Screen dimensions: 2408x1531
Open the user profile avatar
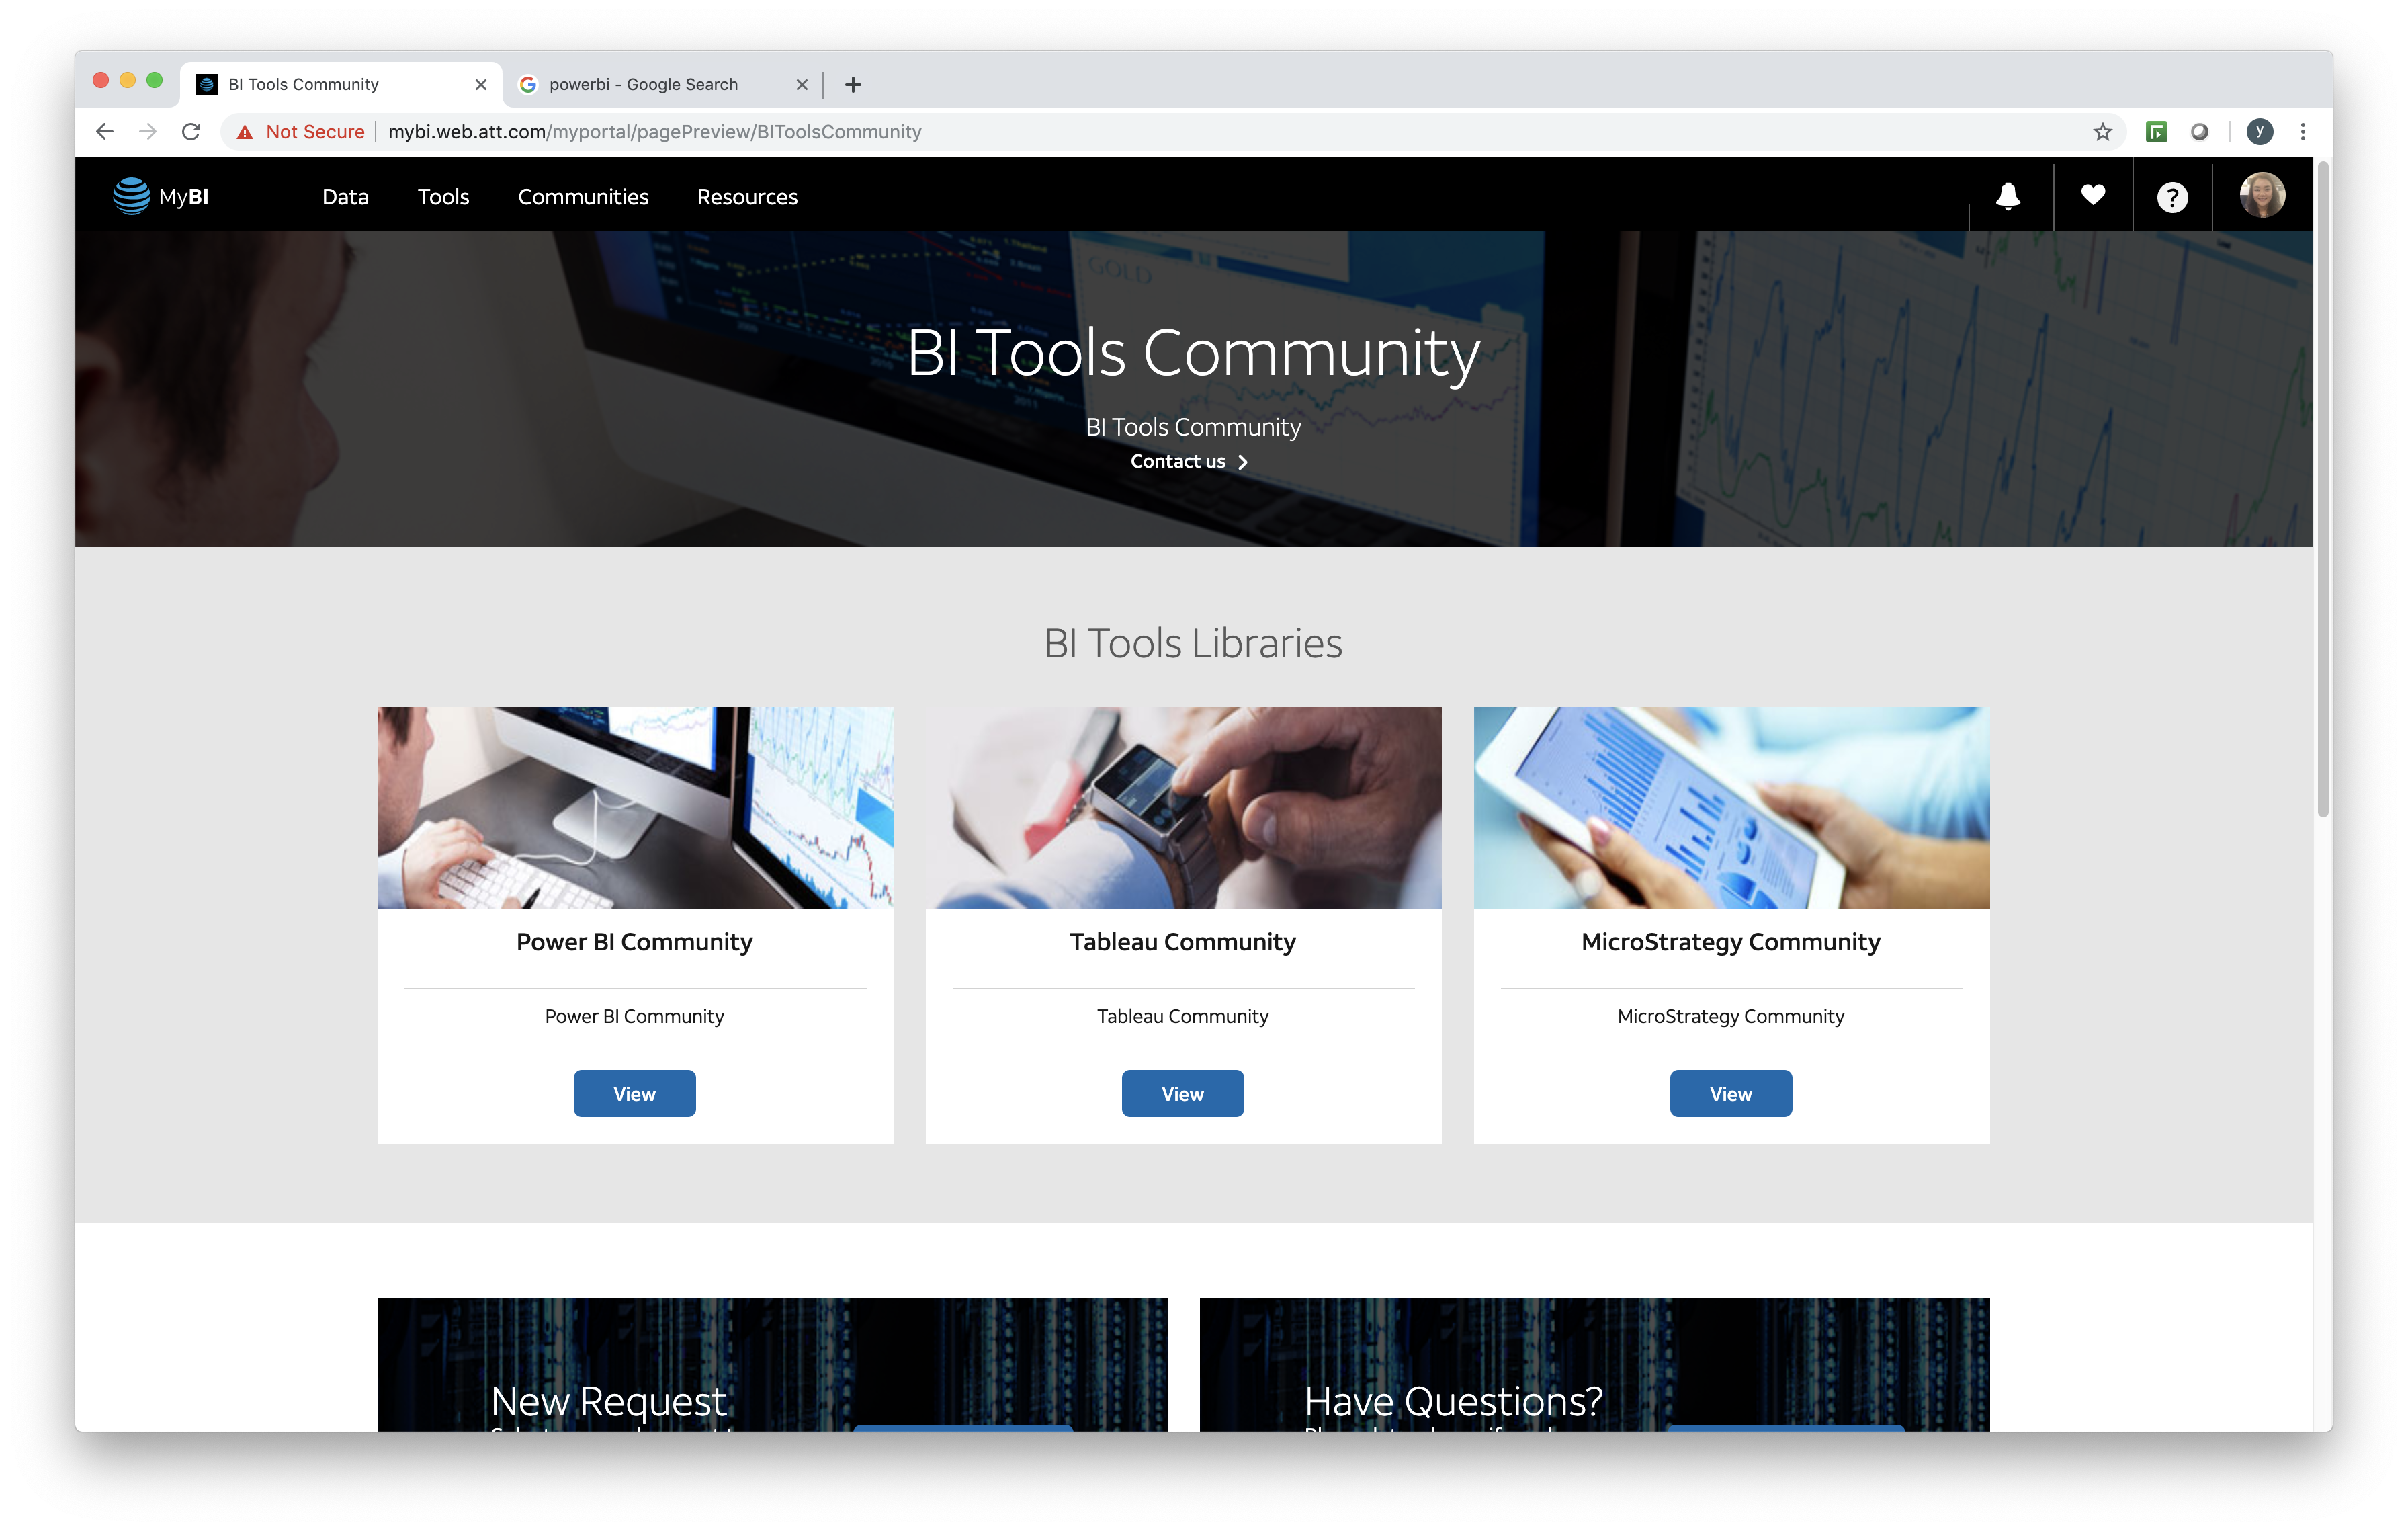[2261, 195]
